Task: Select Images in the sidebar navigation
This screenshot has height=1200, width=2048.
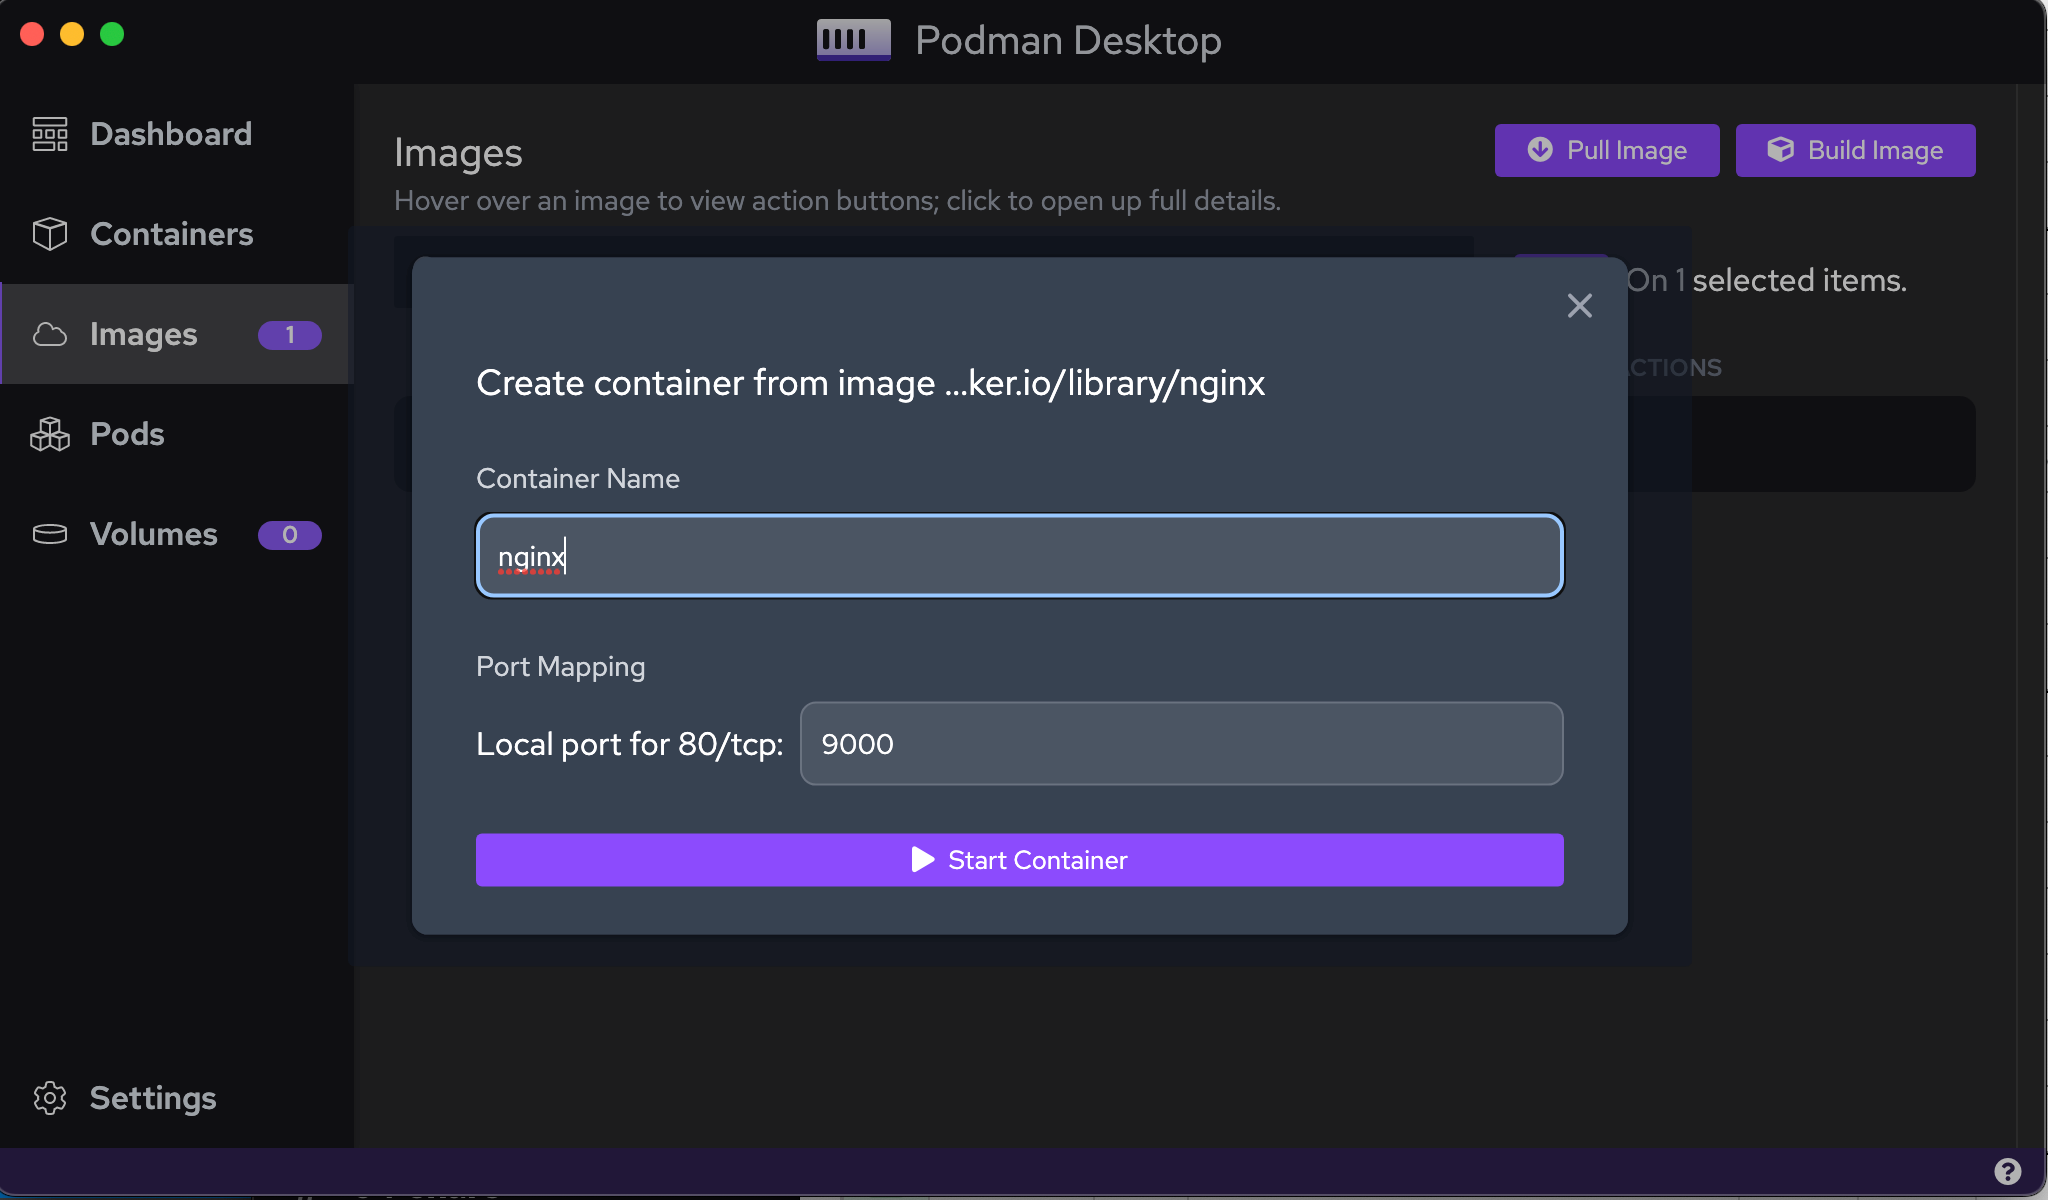Action: [143, 335]
